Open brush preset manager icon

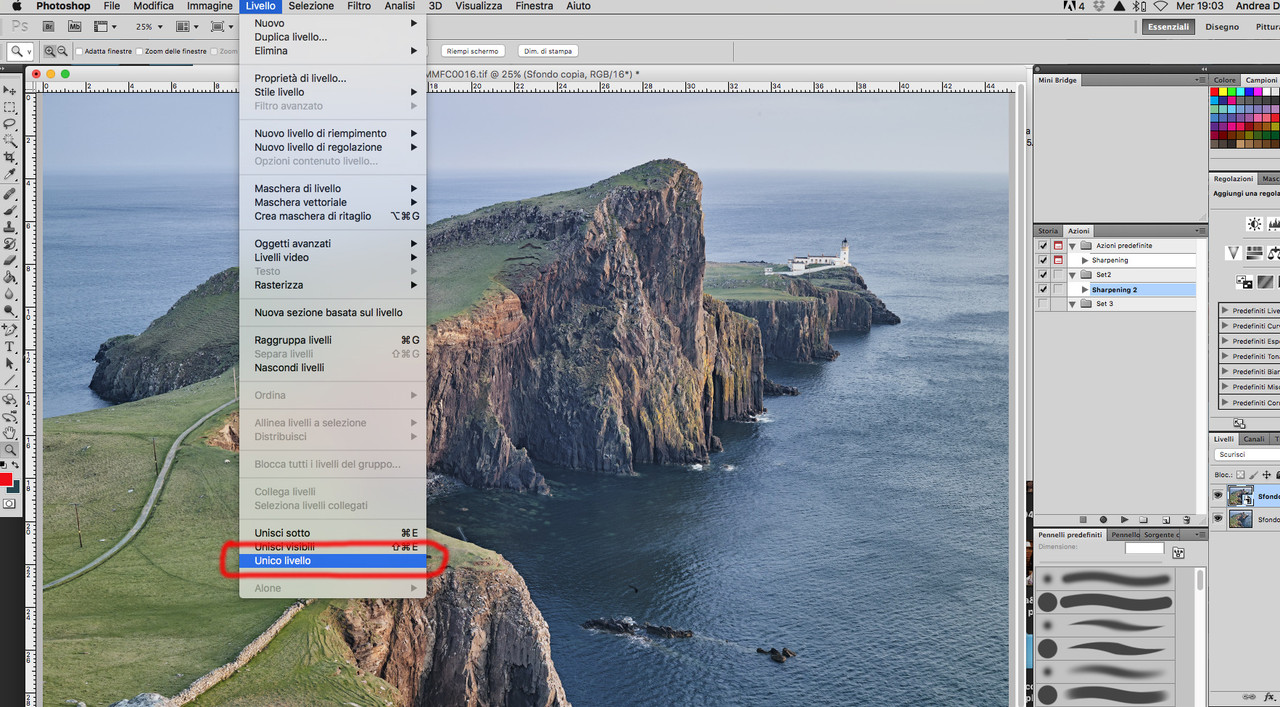(x=1178, y=553)
